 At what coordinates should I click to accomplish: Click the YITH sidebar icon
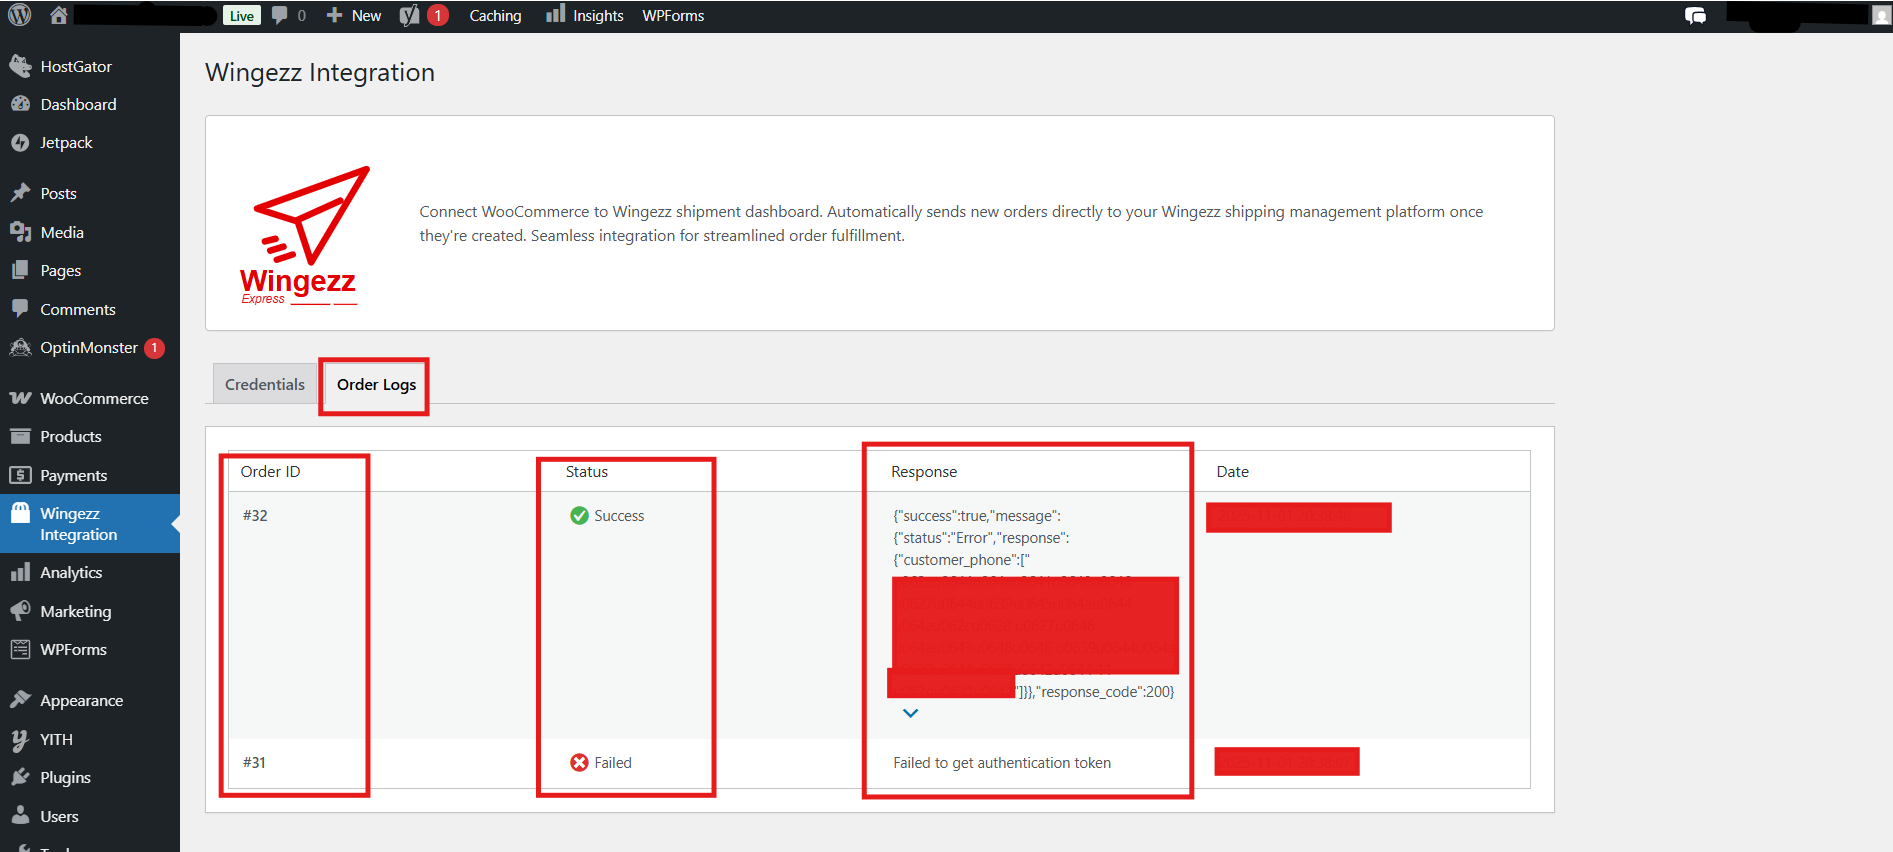click(20, 739)
